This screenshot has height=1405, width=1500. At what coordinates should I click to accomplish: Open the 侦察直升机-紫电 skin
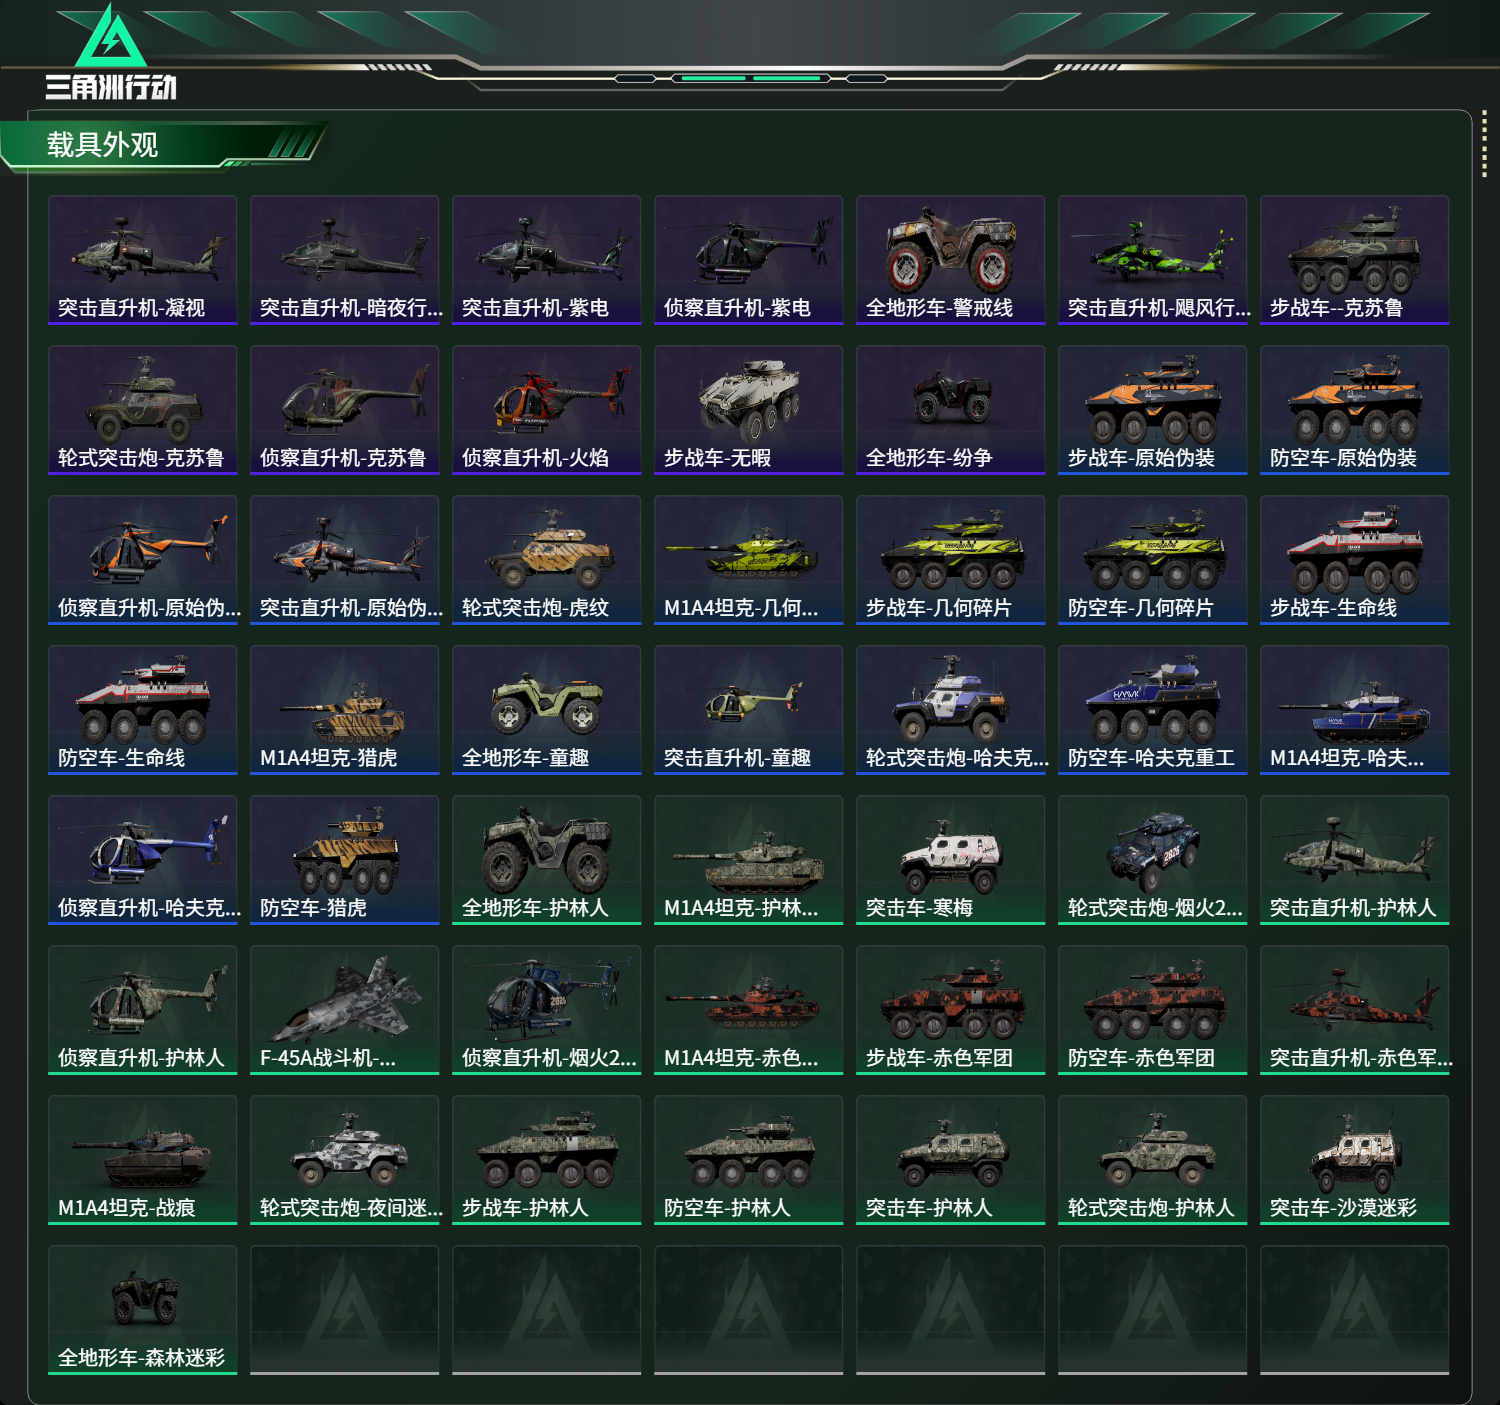coord(749,260)
